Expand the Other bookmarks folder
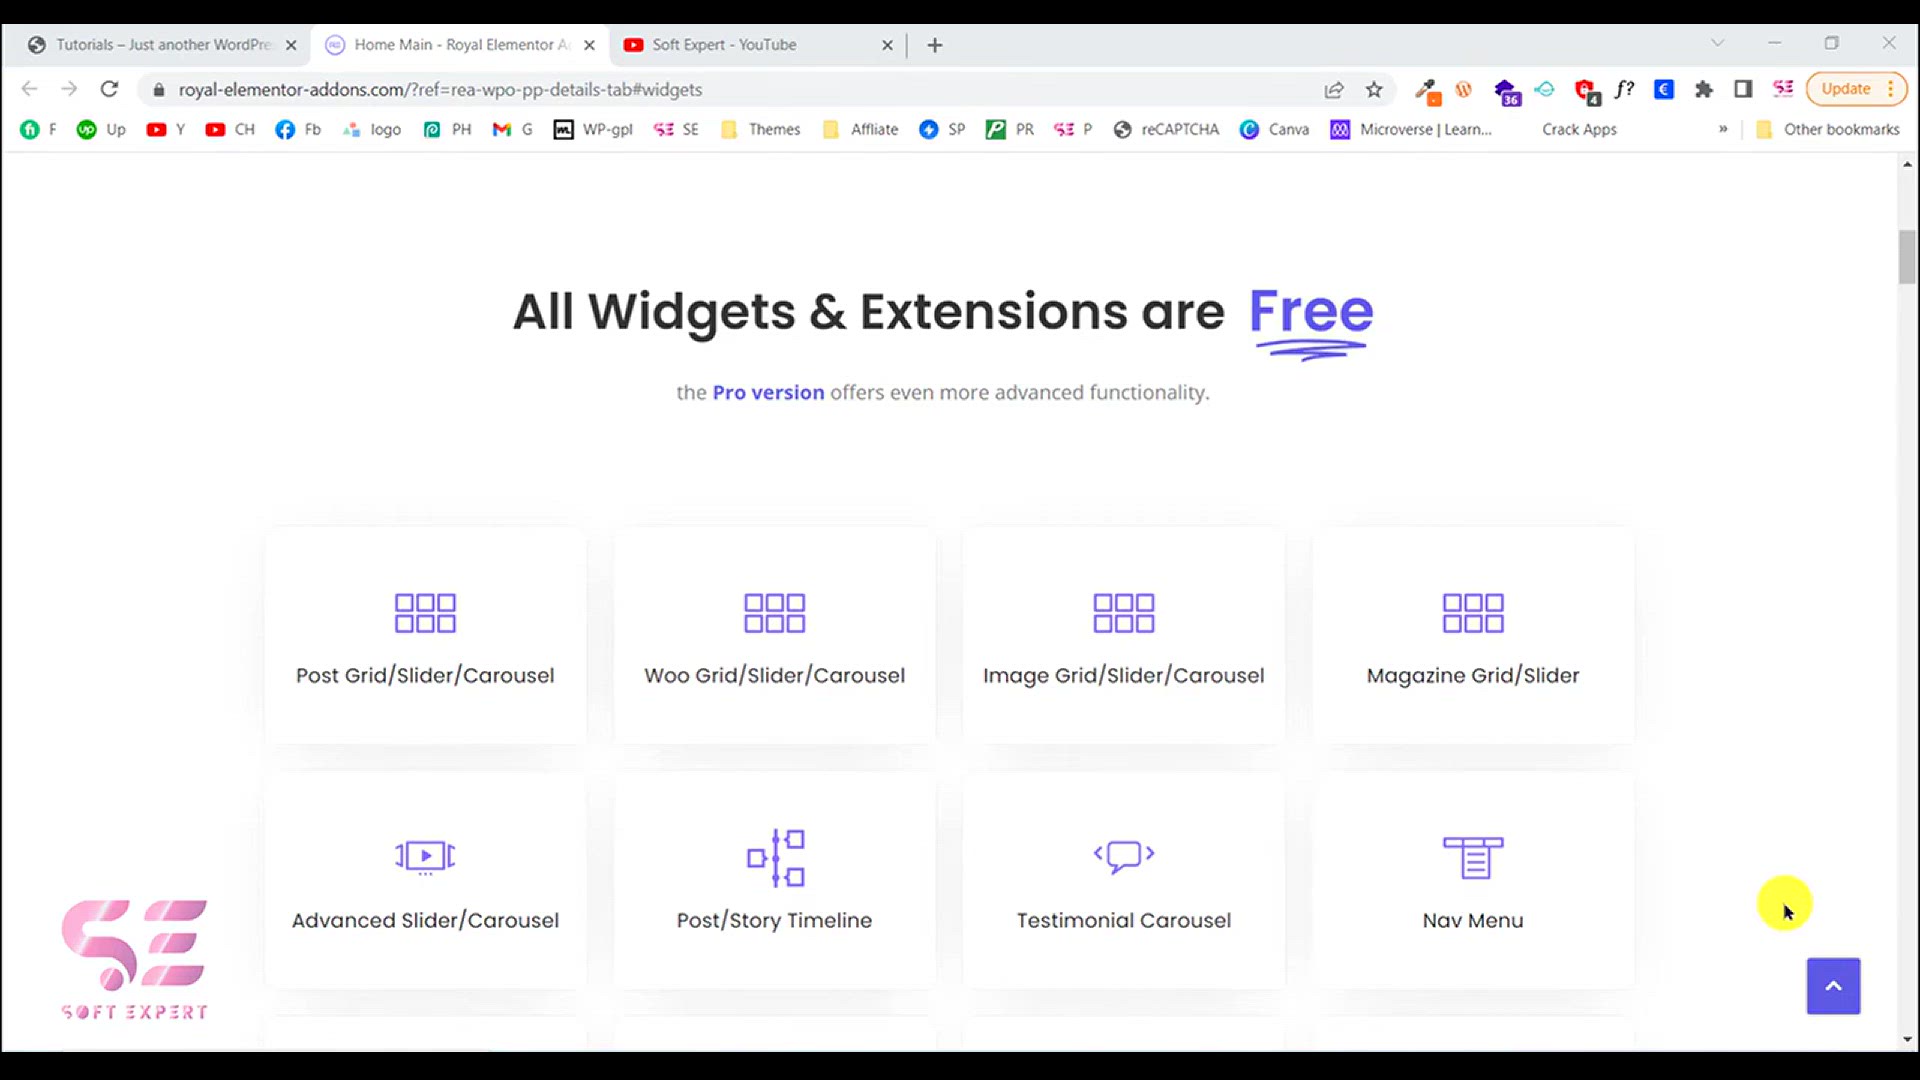 (1828, 129)
